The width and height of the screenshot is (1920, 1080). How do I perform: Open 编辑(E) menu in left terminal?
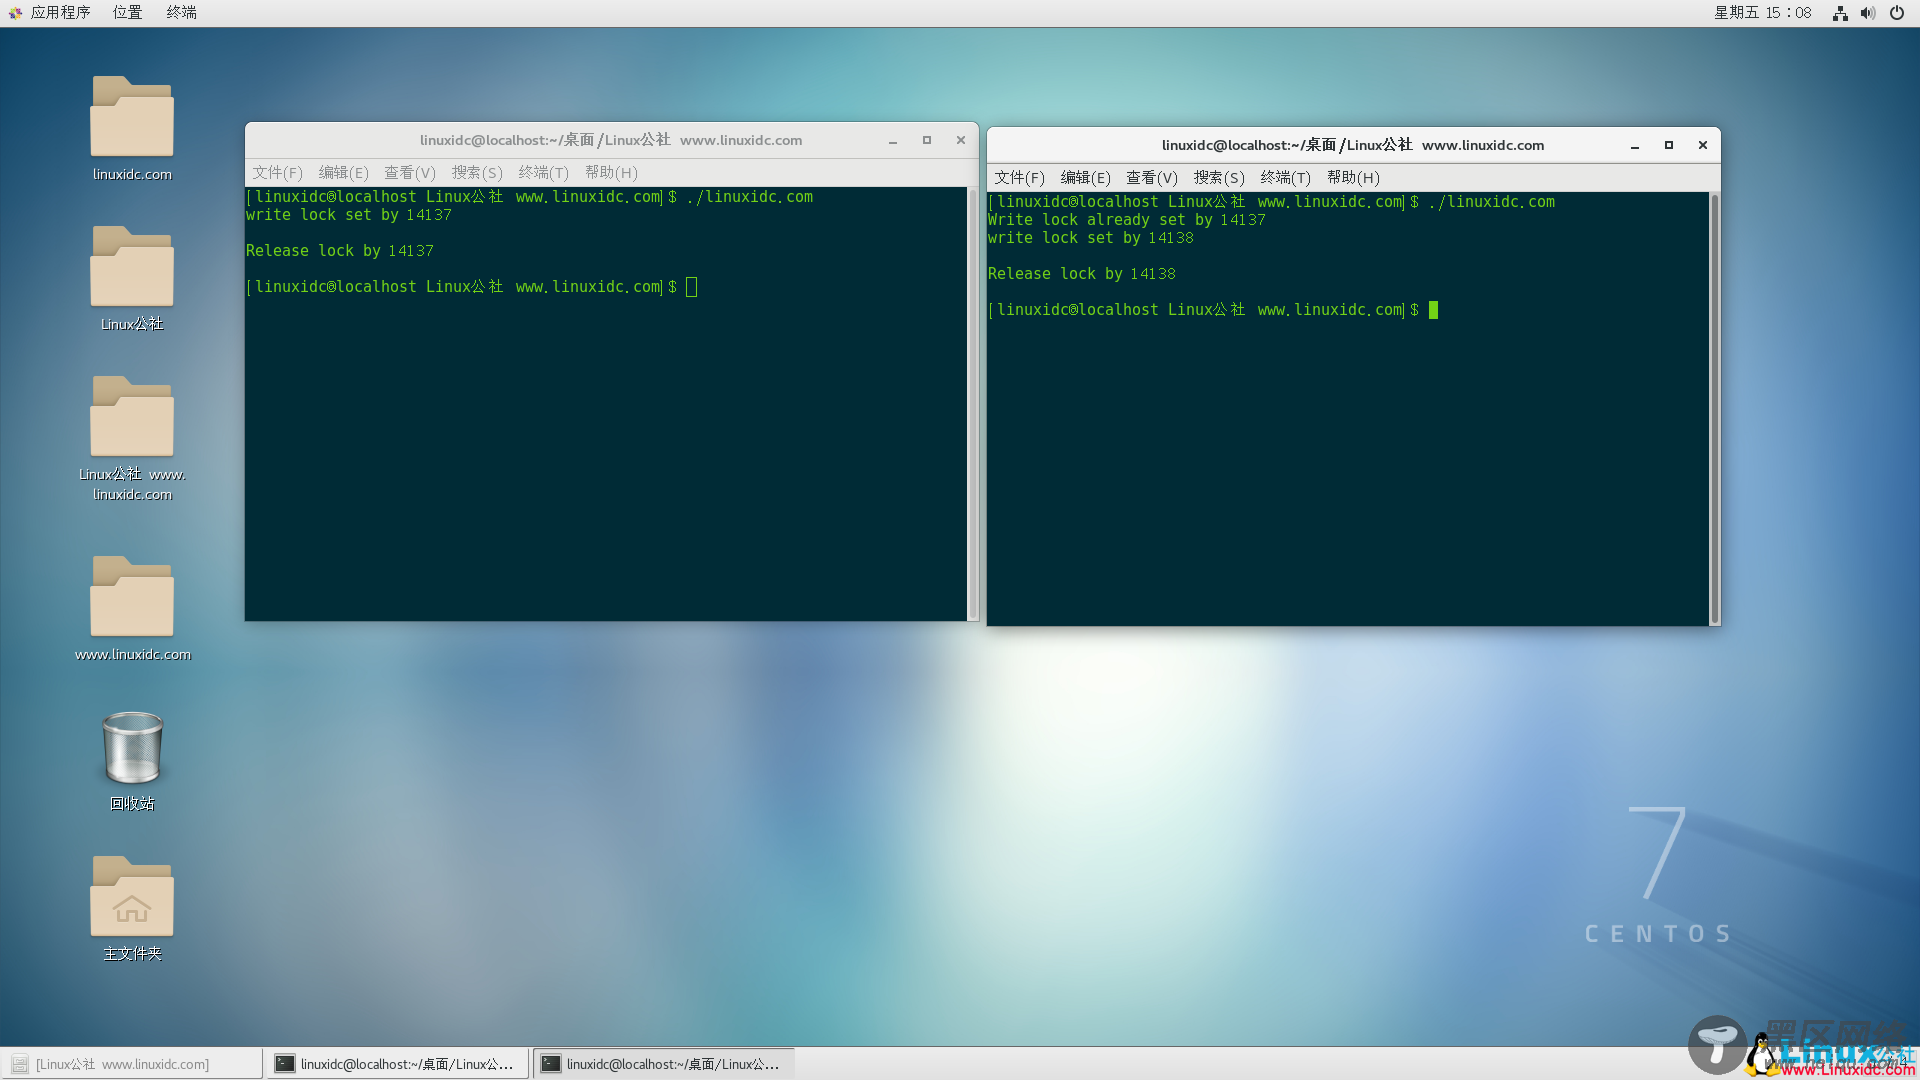tap(343, 173)
